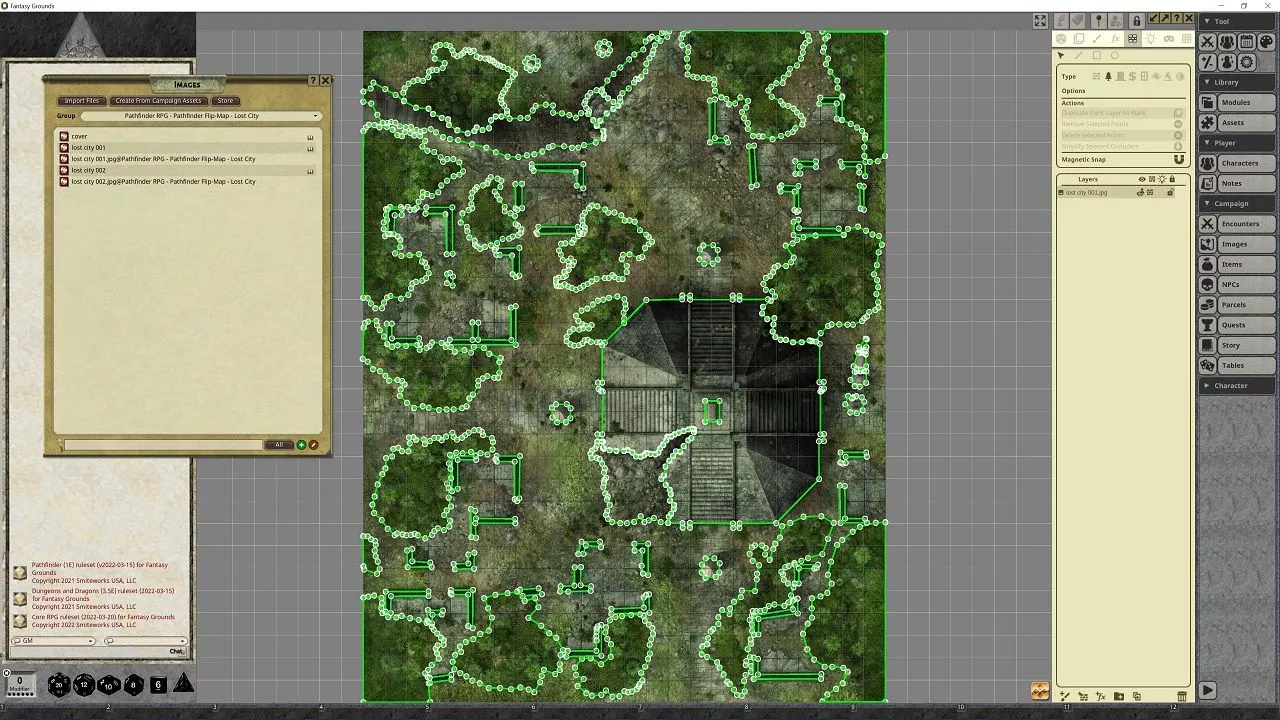Select the pointer selection tool

[1061, 55]
